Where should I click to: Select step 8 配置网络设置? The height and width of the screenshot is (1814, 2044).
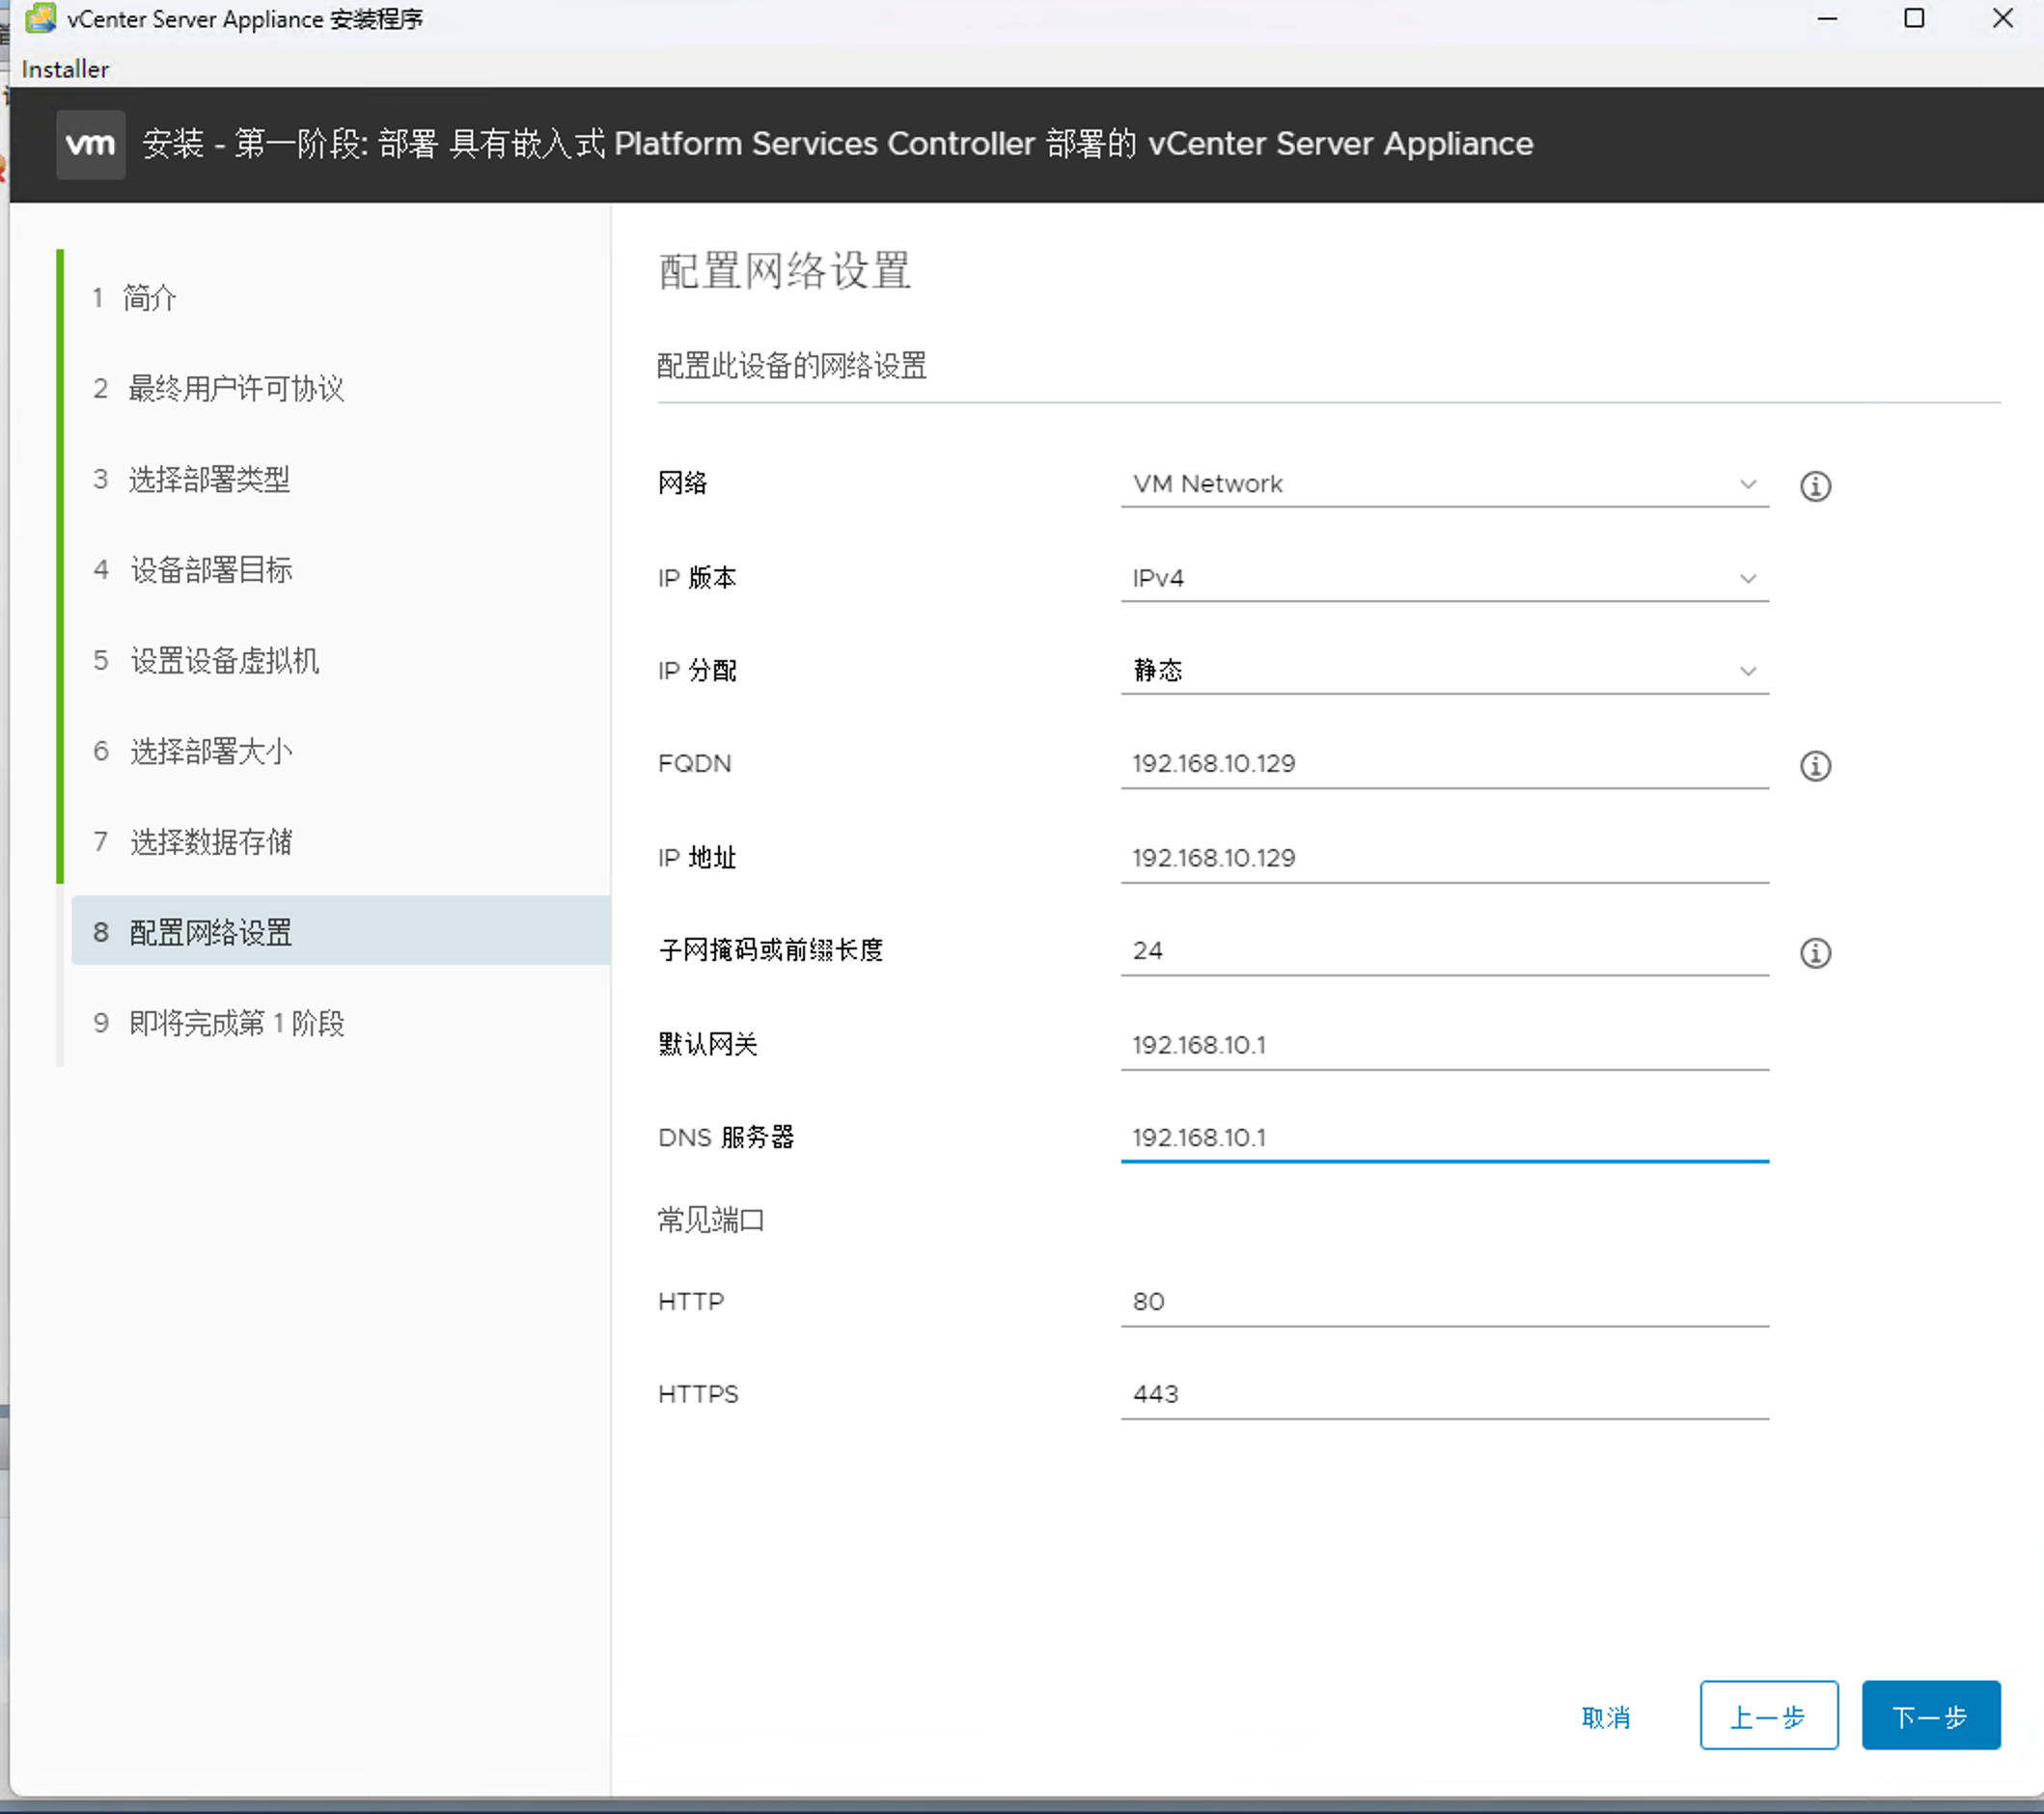click(x=341, y=932)
